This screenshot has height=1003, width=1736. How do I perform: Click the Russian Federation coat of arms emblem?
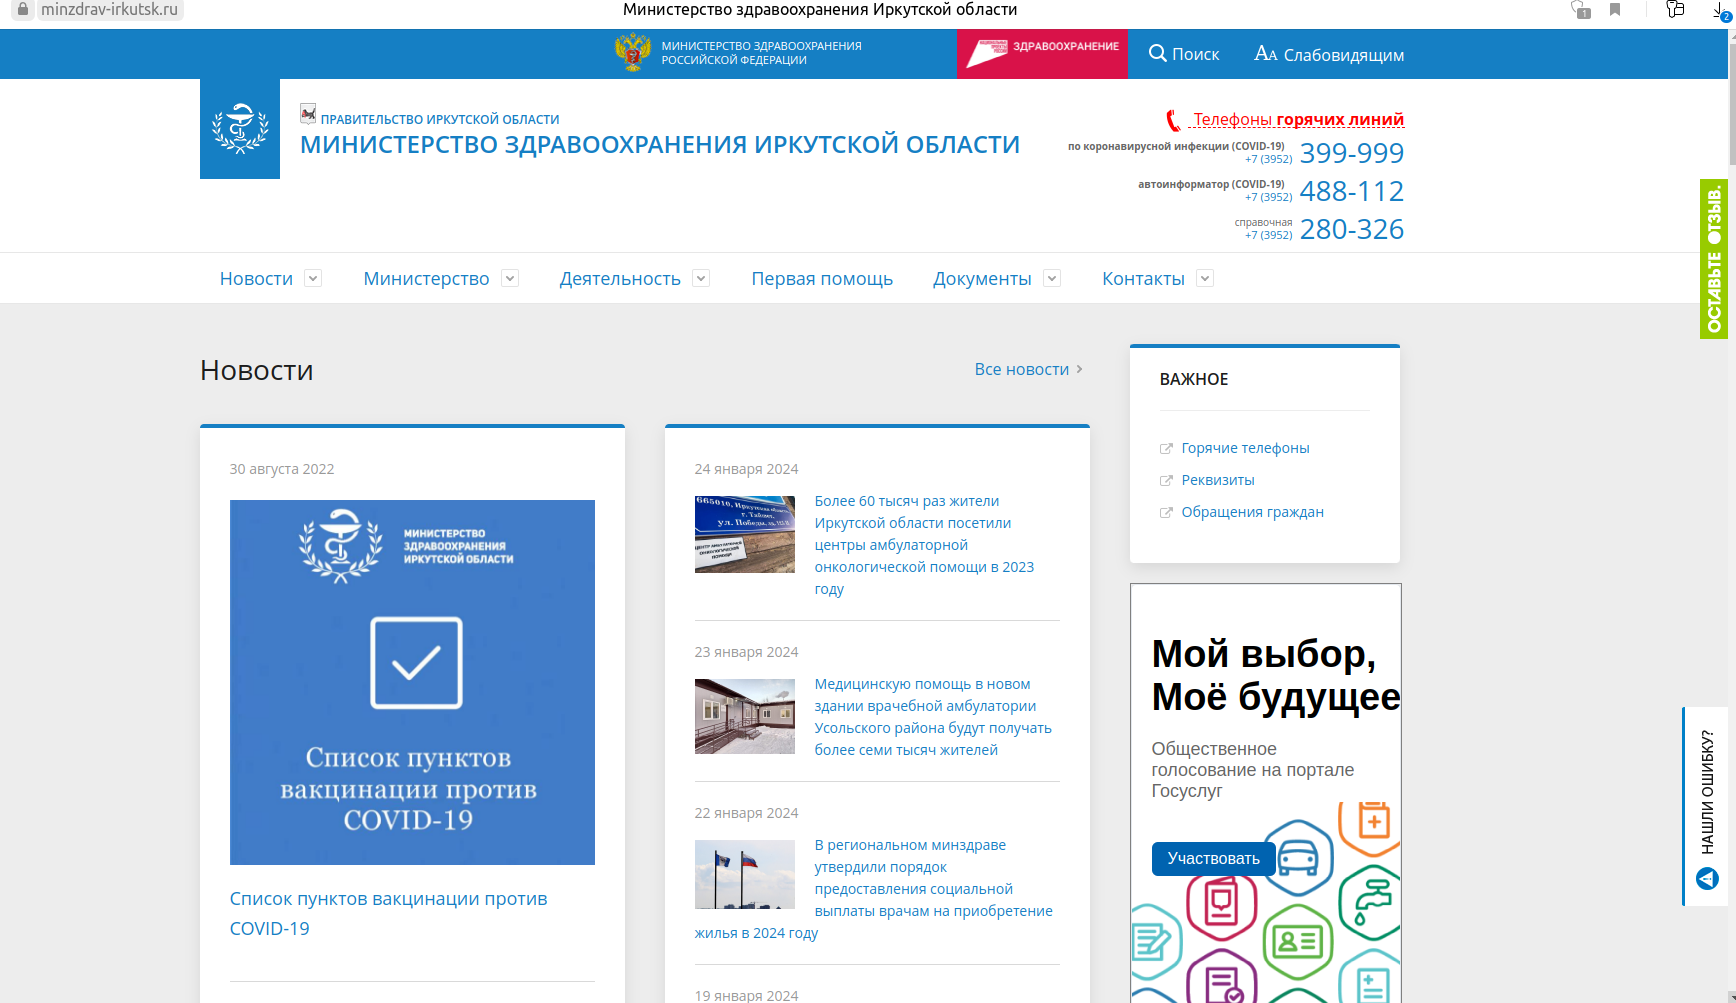coord(632,53)
